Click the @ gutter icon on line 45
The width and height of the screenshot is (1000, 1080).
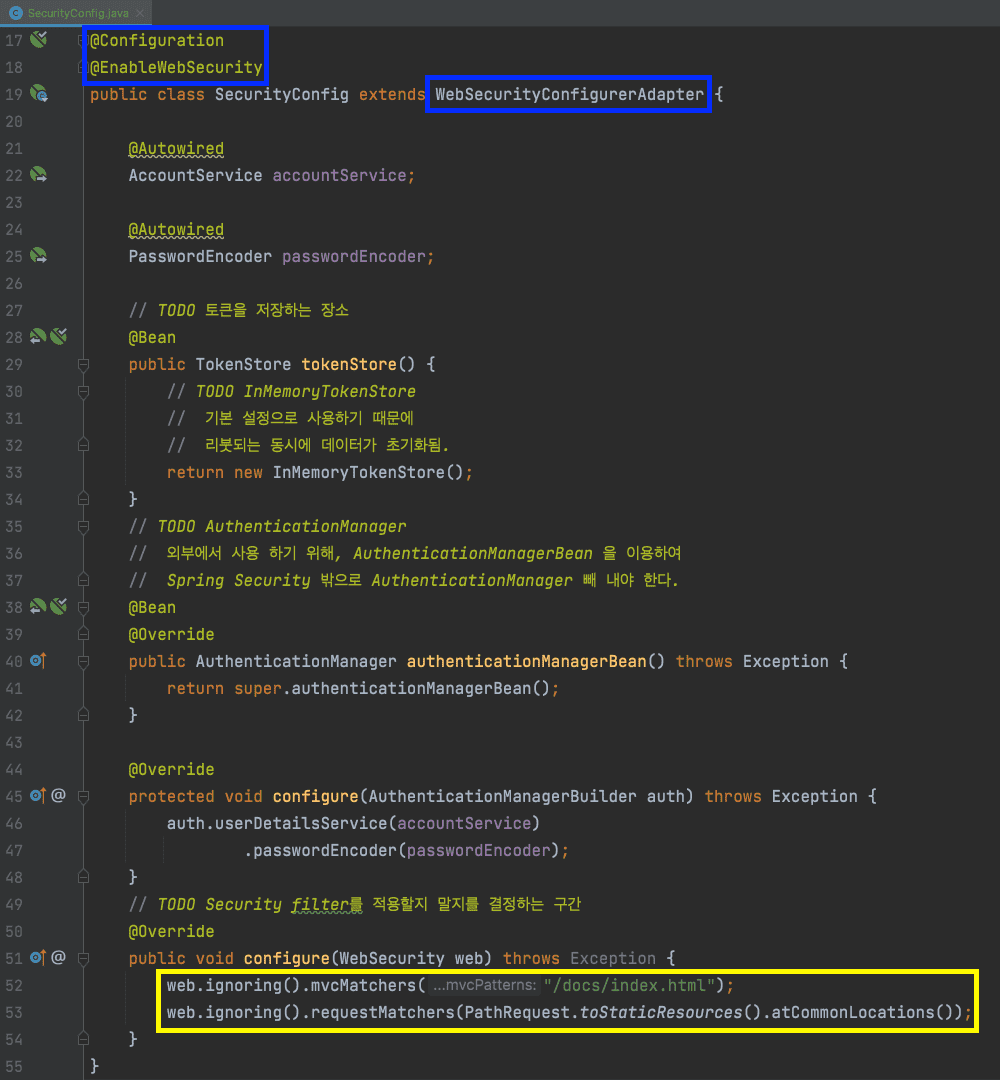(59, 796)
